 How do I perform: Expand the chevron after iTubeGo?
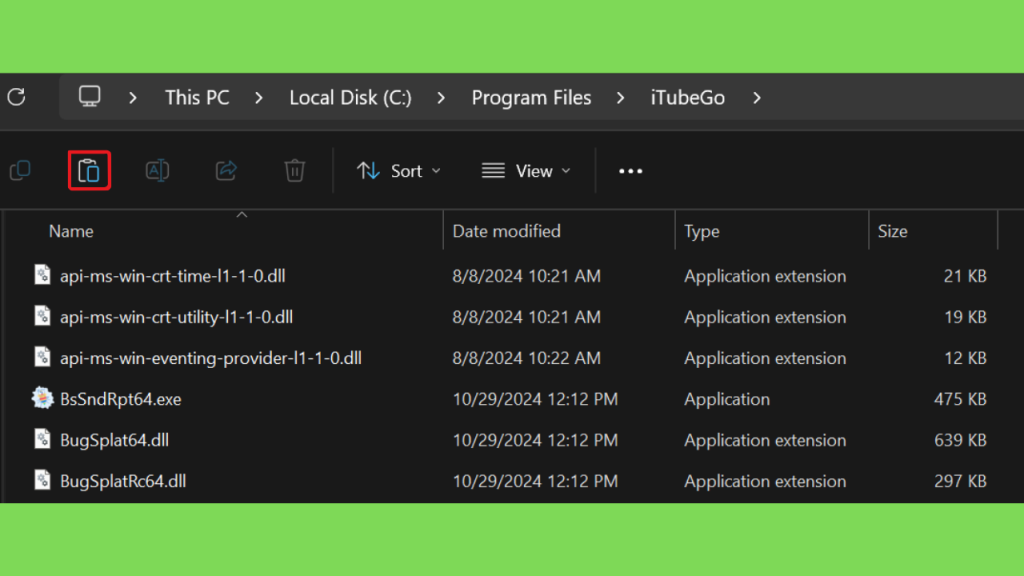click(x=756, y=98)
